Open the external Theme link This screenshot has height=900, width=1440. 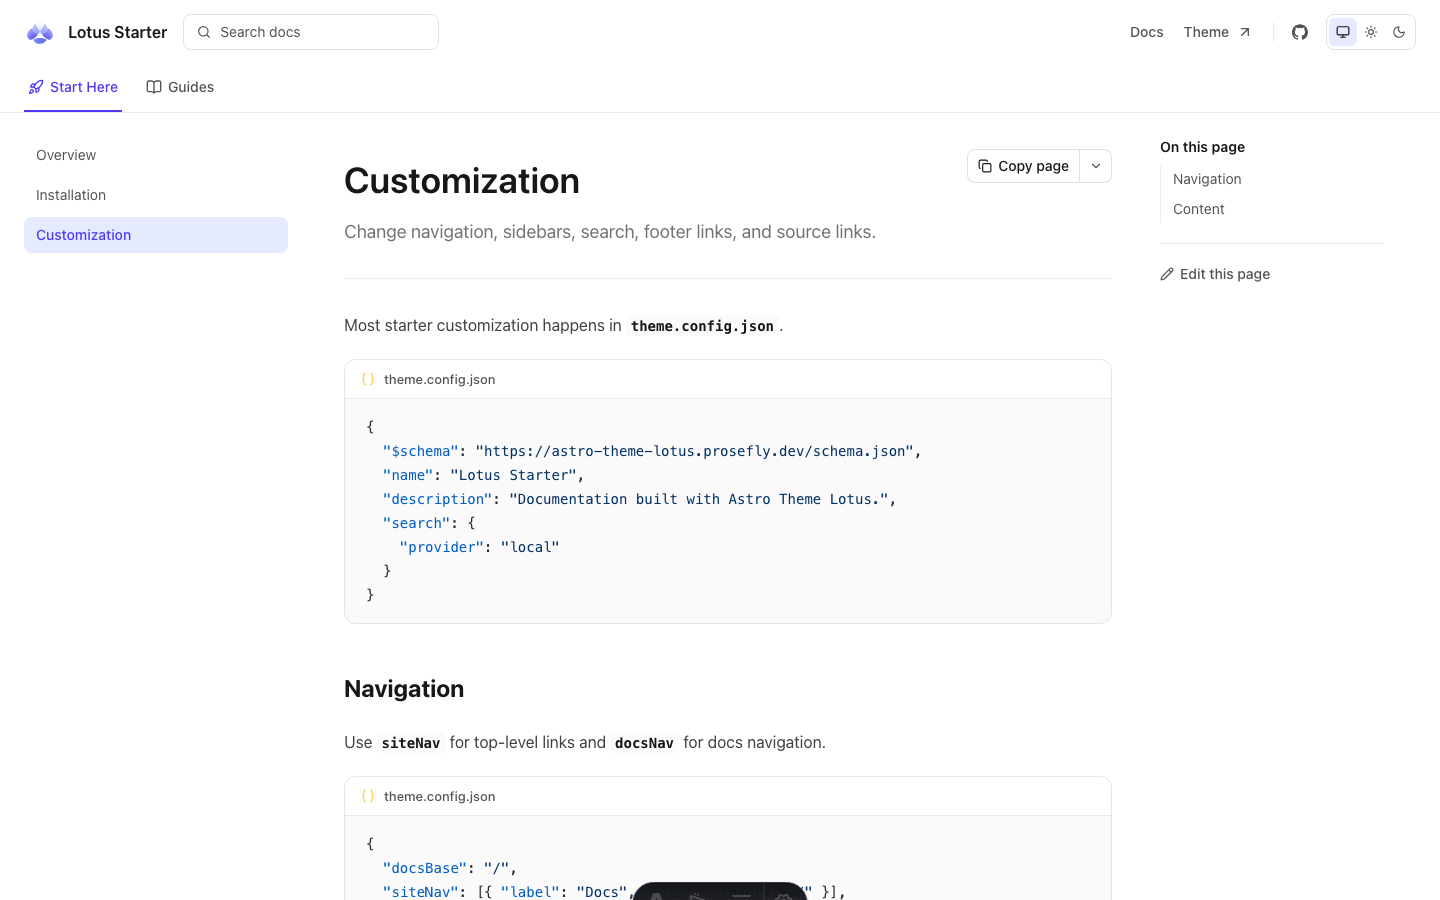[1217, 32]
